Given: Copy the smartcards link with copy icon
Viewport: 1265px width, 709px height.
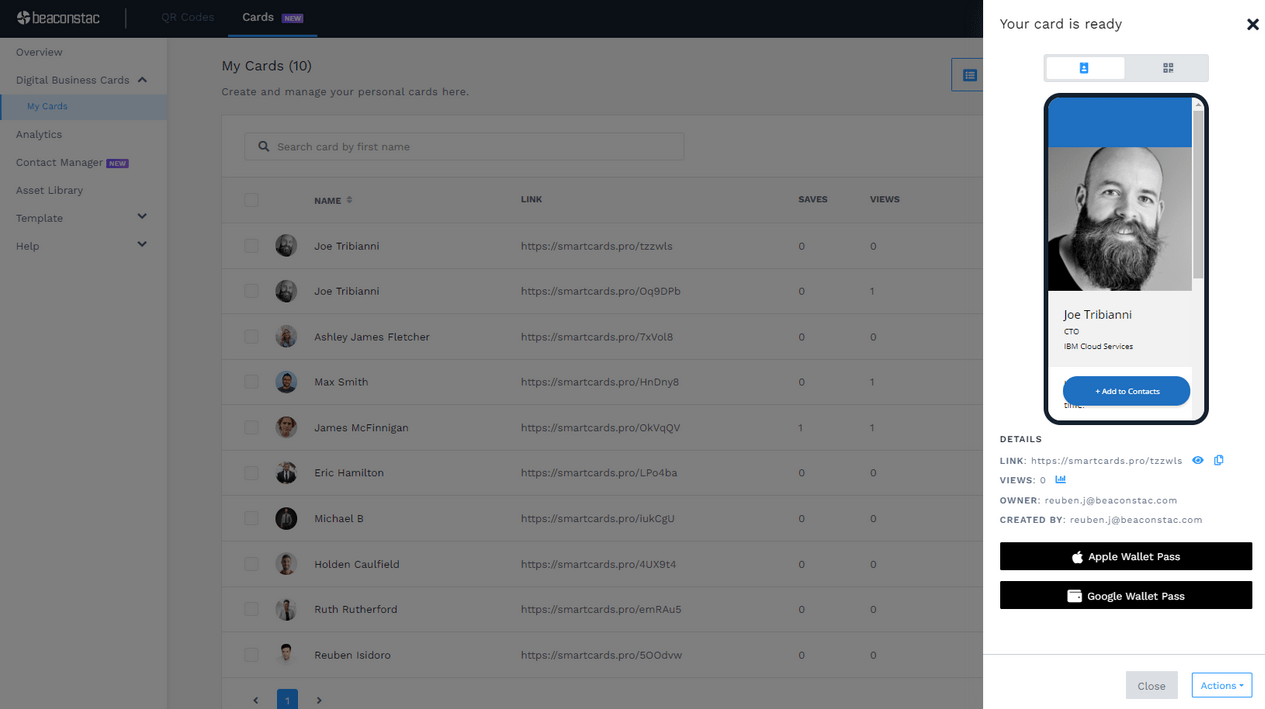Looking at the screenshot, I should point(1218,461).
